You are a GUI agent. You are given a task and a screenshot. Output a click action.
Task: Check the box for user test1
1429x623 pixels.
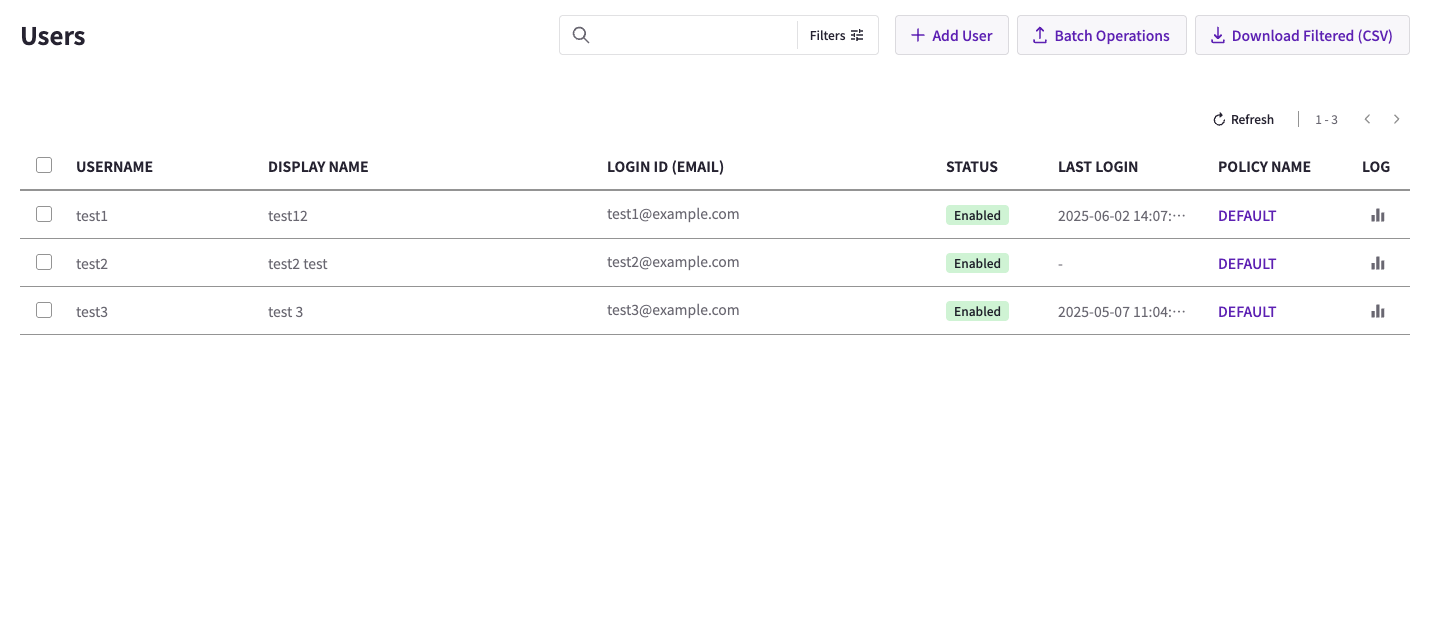[44, 214]
